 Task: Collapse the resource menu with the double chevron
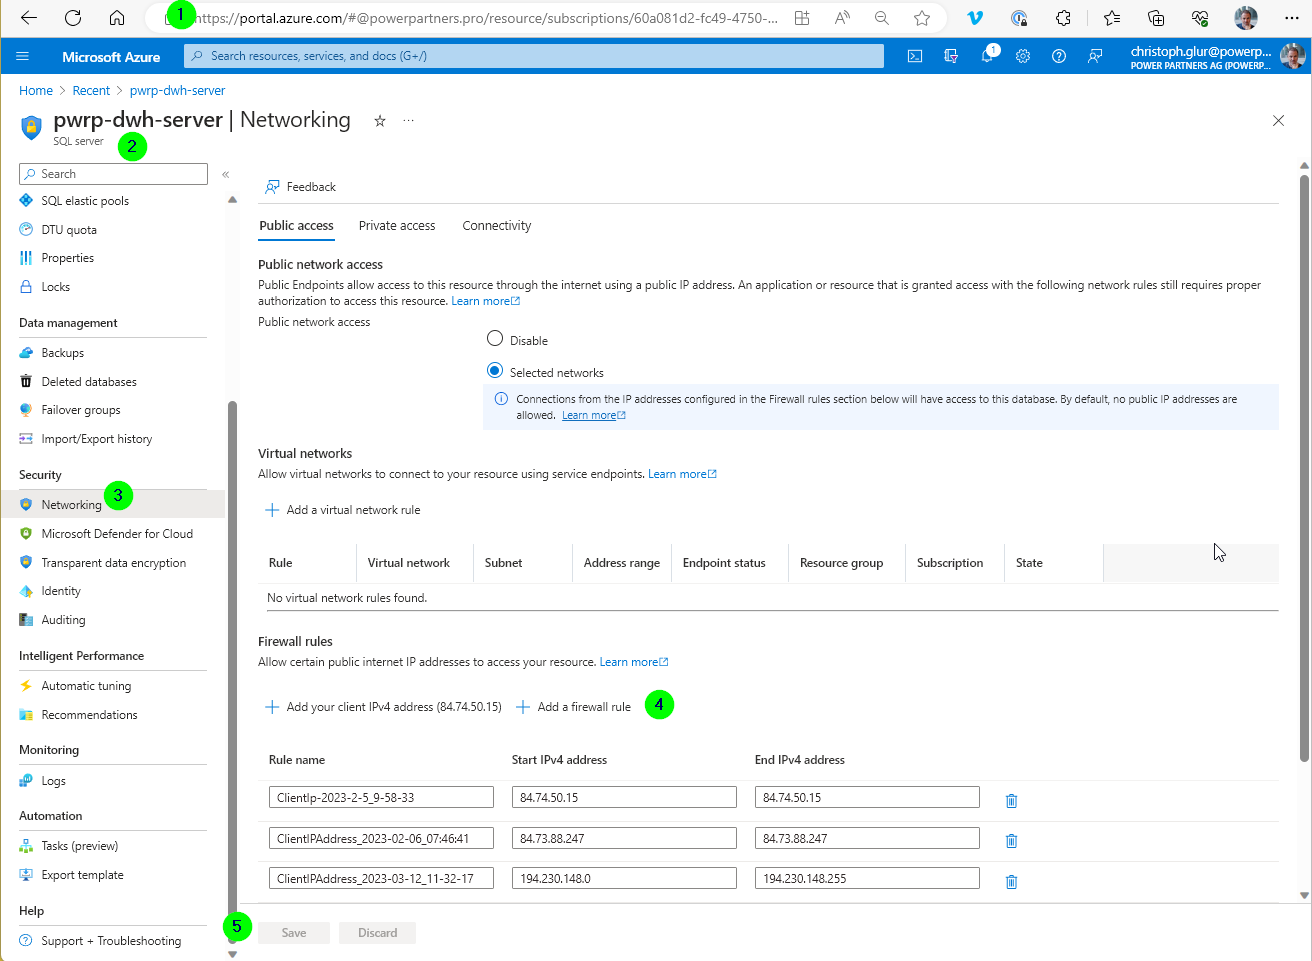225,174
